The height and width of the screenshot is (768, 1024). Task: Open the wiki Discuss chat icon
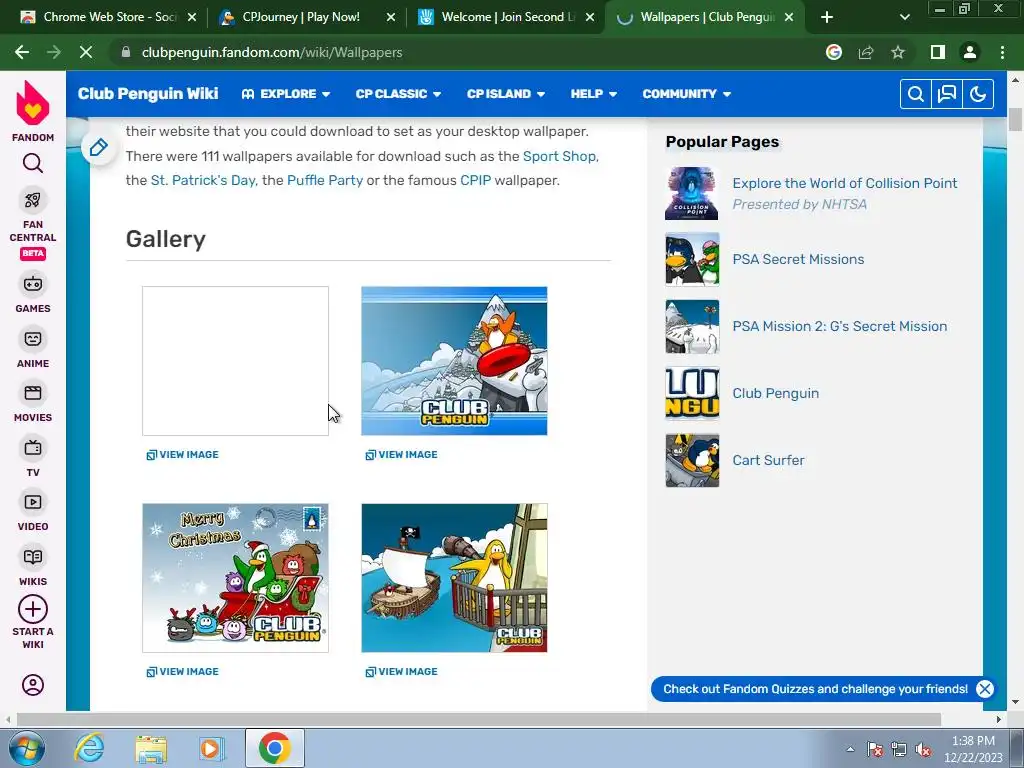947,94
